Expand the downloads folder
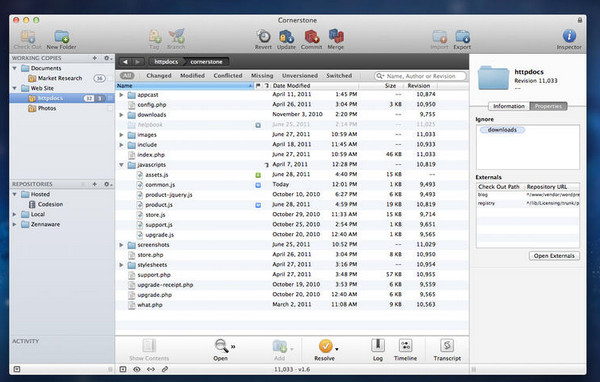Viewport: 600px width, 382px height. pos(121,115)
